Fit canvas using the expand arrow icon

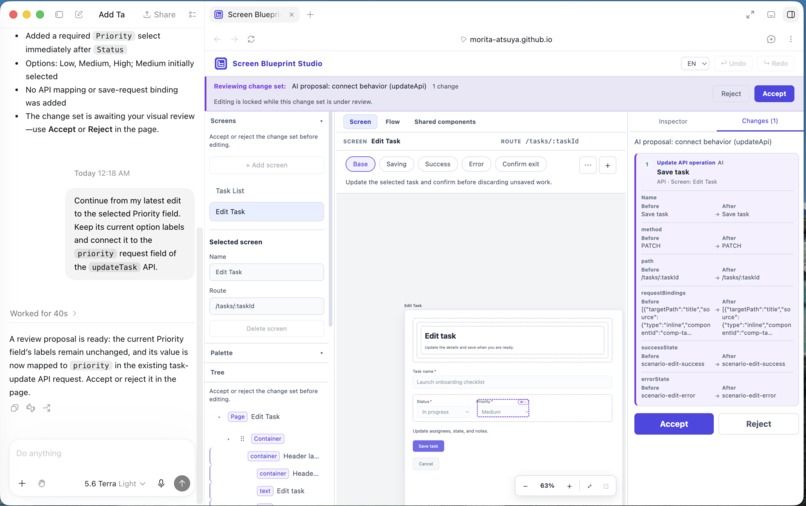(x=590, y=486)
